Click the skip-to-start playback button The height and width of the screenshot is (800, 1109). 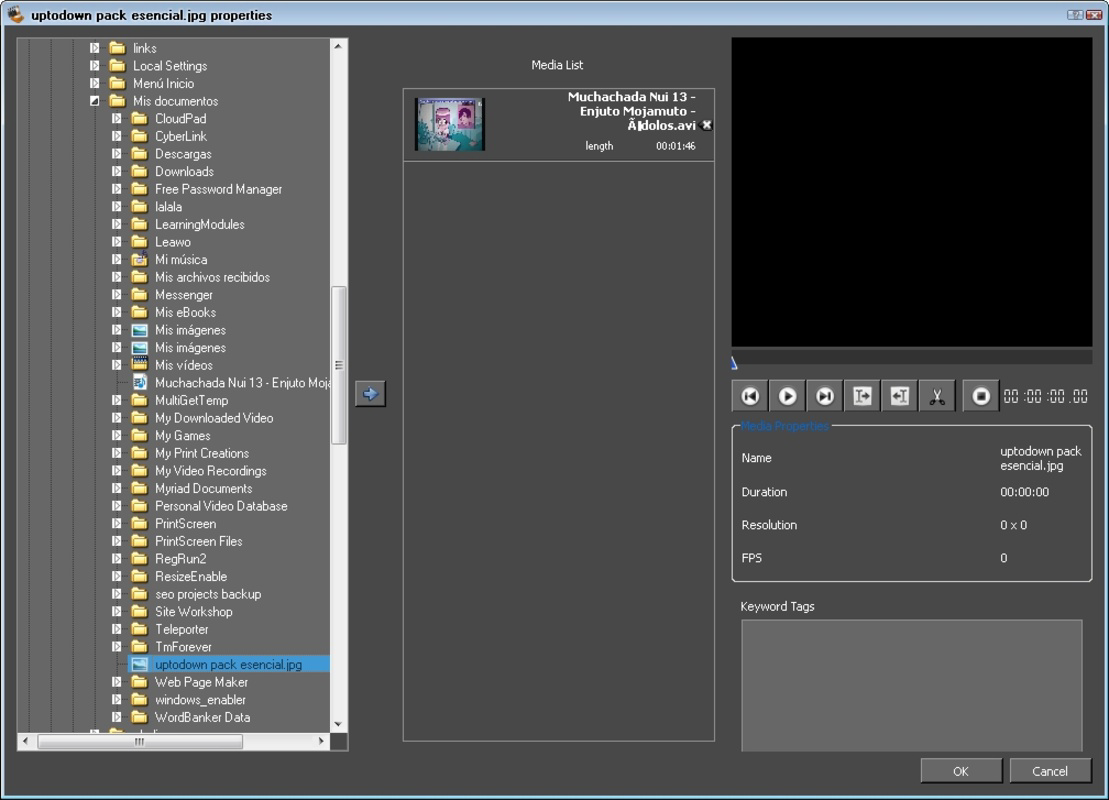pos(750,396)
